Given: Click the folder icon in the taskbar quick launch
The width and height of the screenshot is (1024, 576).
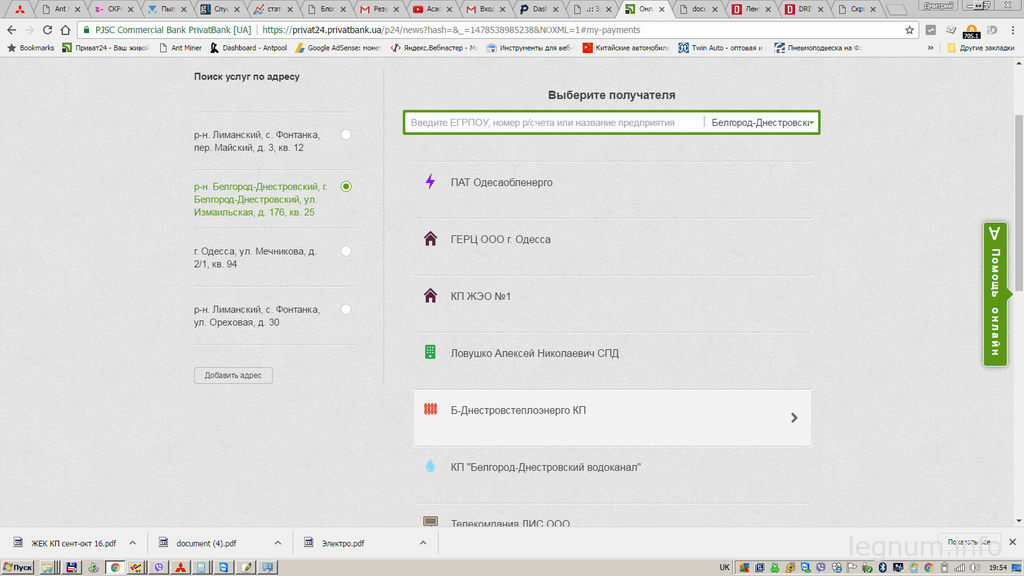Looking at the screenshot, I should tap(48, 568).
